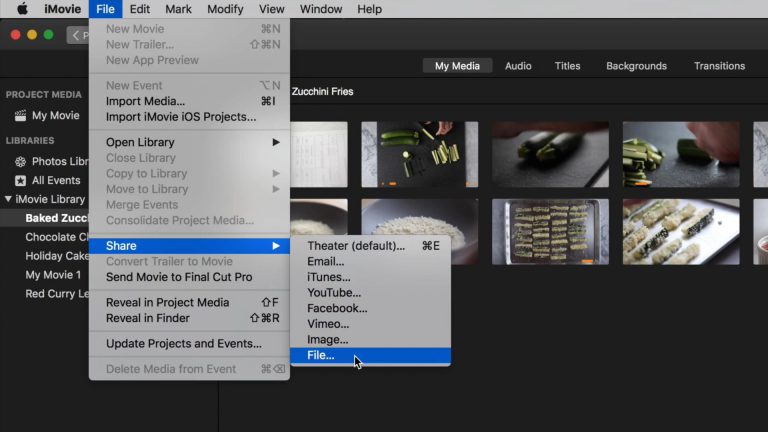768x432 pixels.
Task: Switch to the My Media tab
Action: 457,66
